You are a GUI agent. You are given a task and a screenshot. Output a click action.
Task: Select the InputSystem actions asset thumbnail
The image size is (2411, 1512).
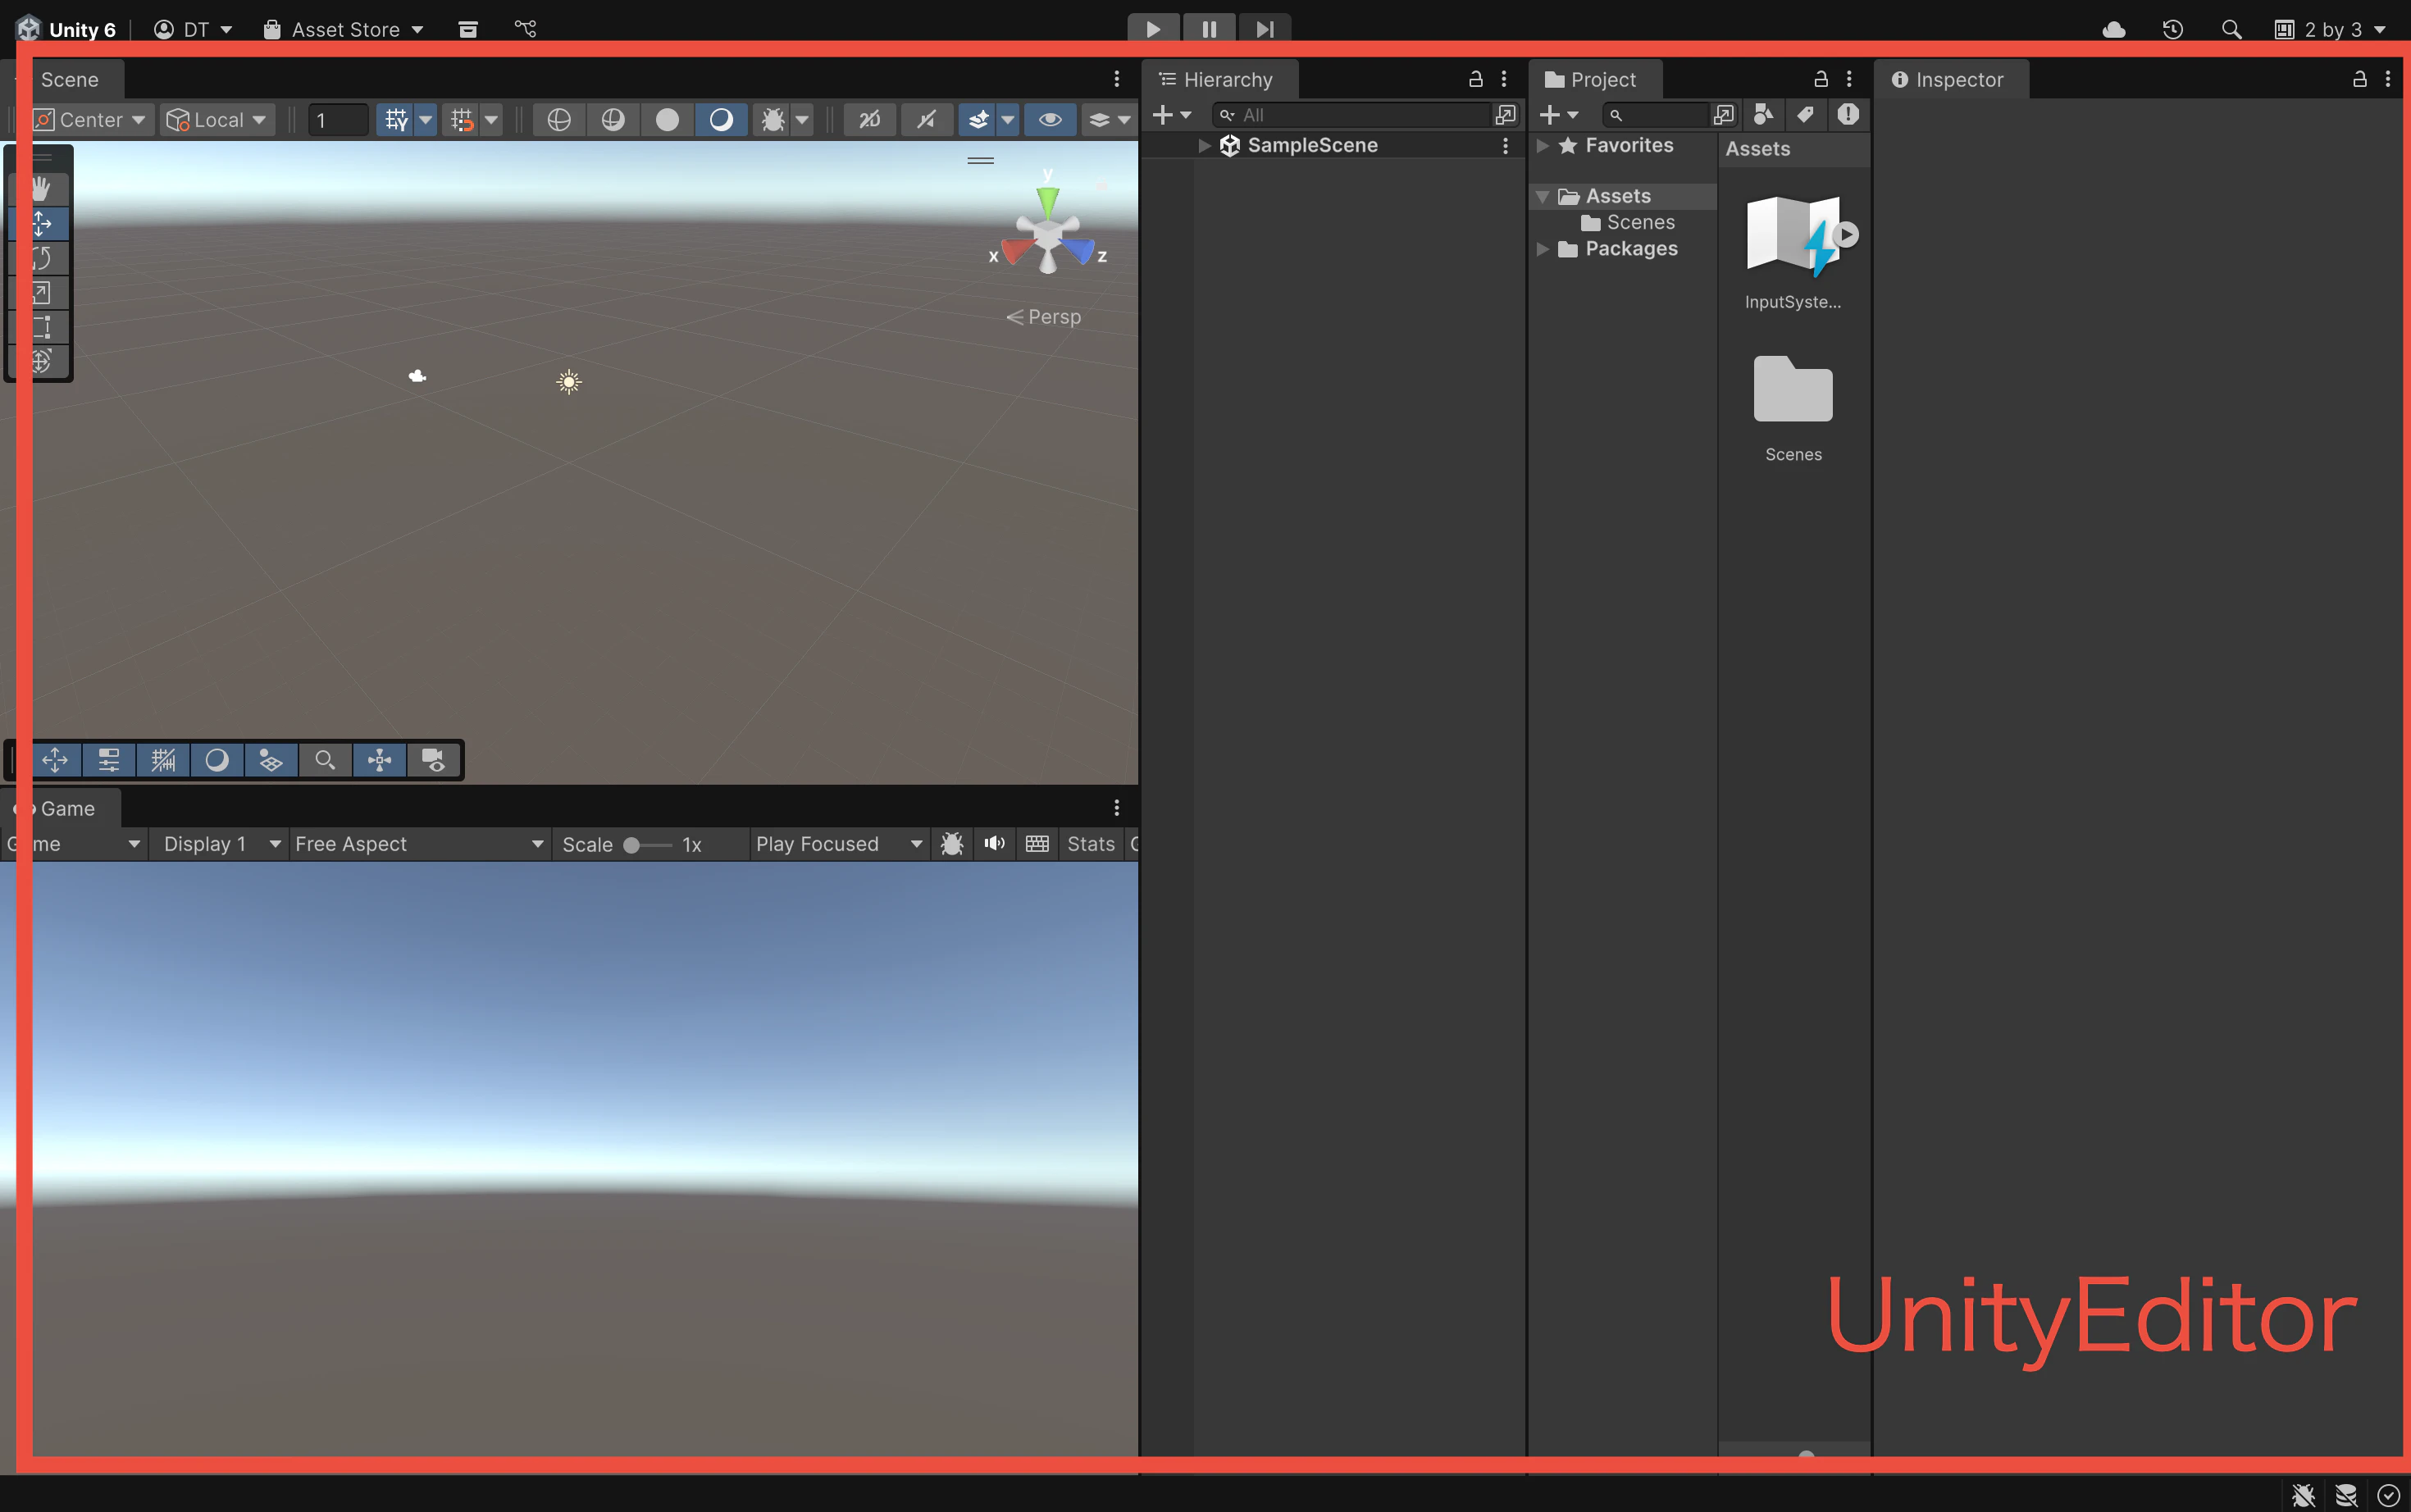(1794, 237)
